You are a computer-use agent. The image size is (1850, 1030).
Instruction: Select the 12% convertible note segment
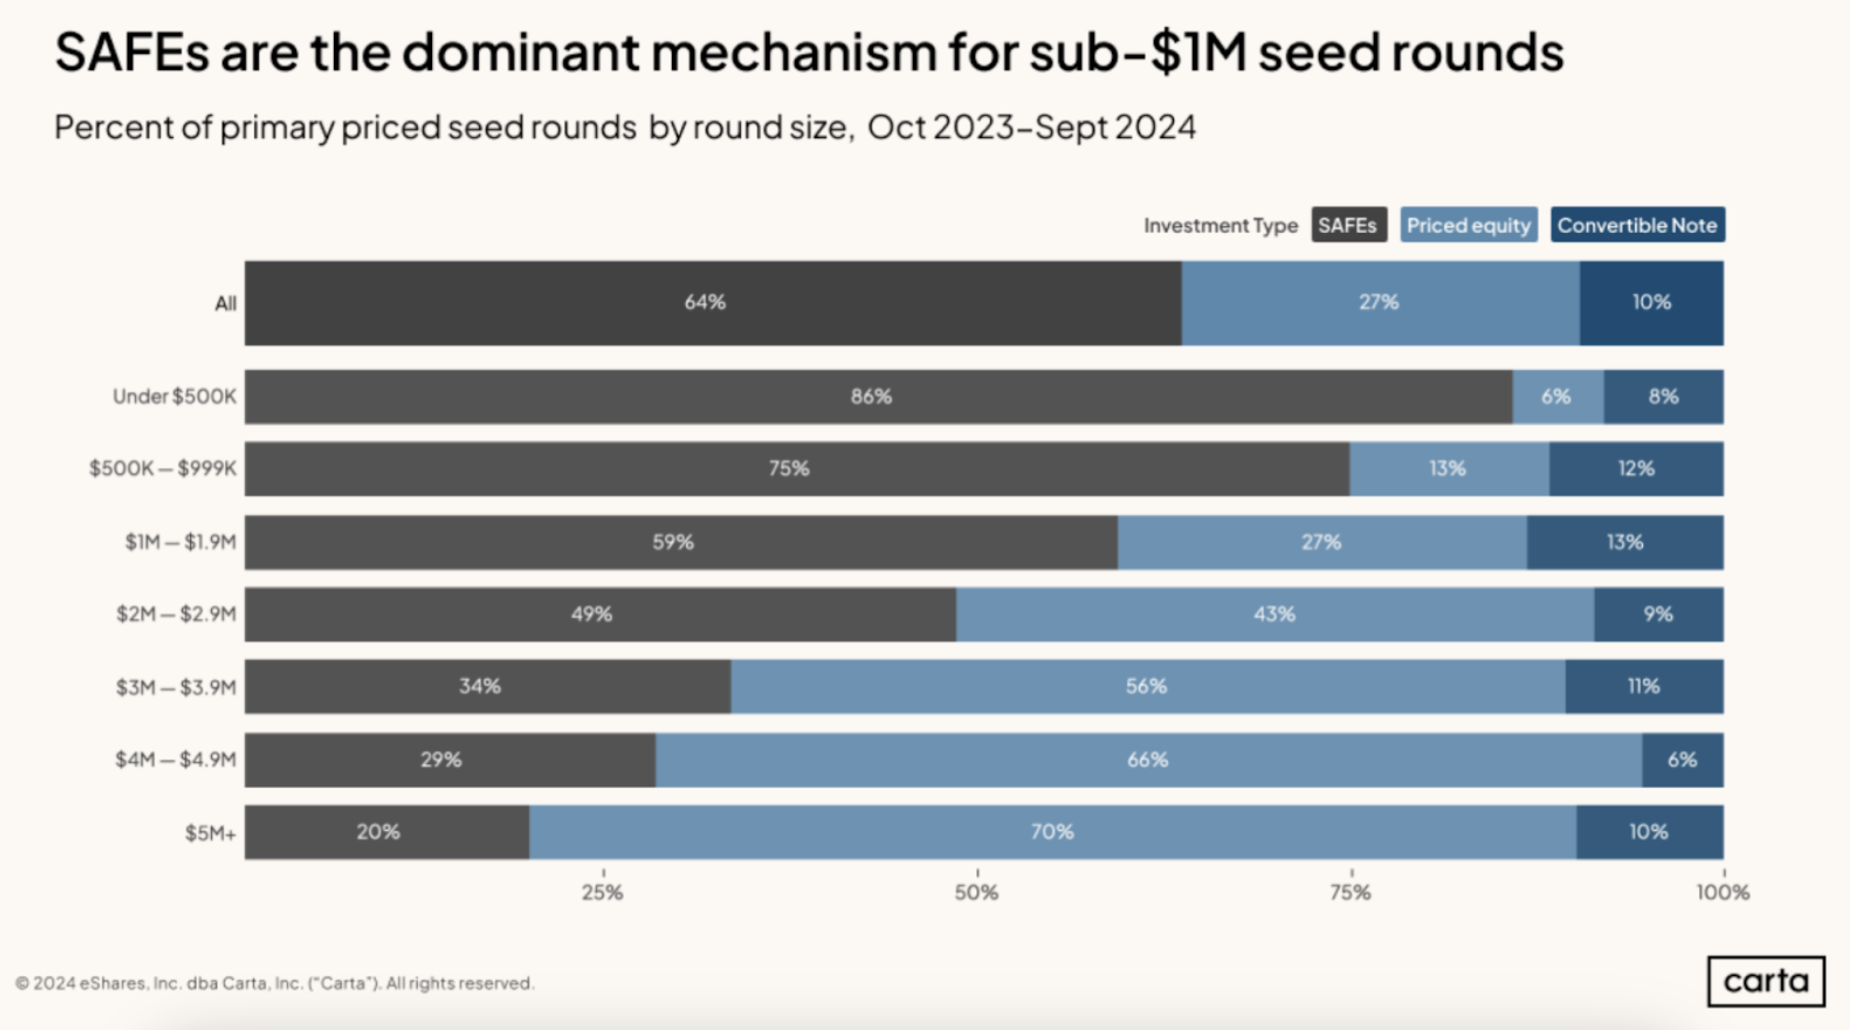coord(1636,469)
